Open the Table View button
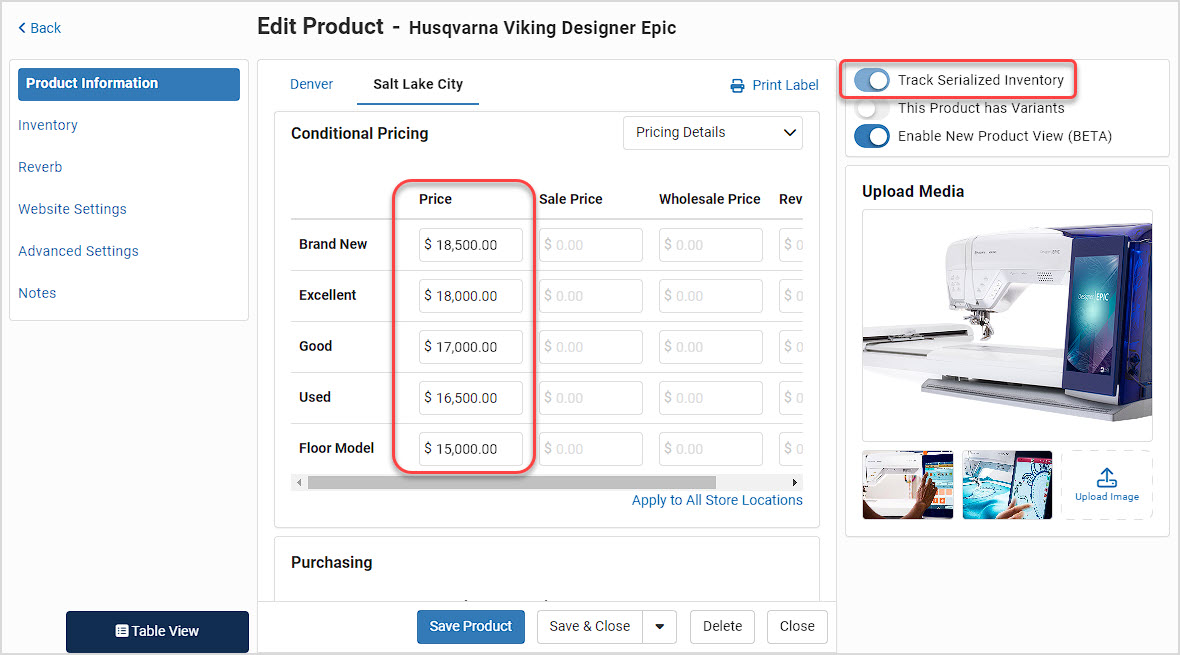The image size is (1180, 655). pos(157,631)
